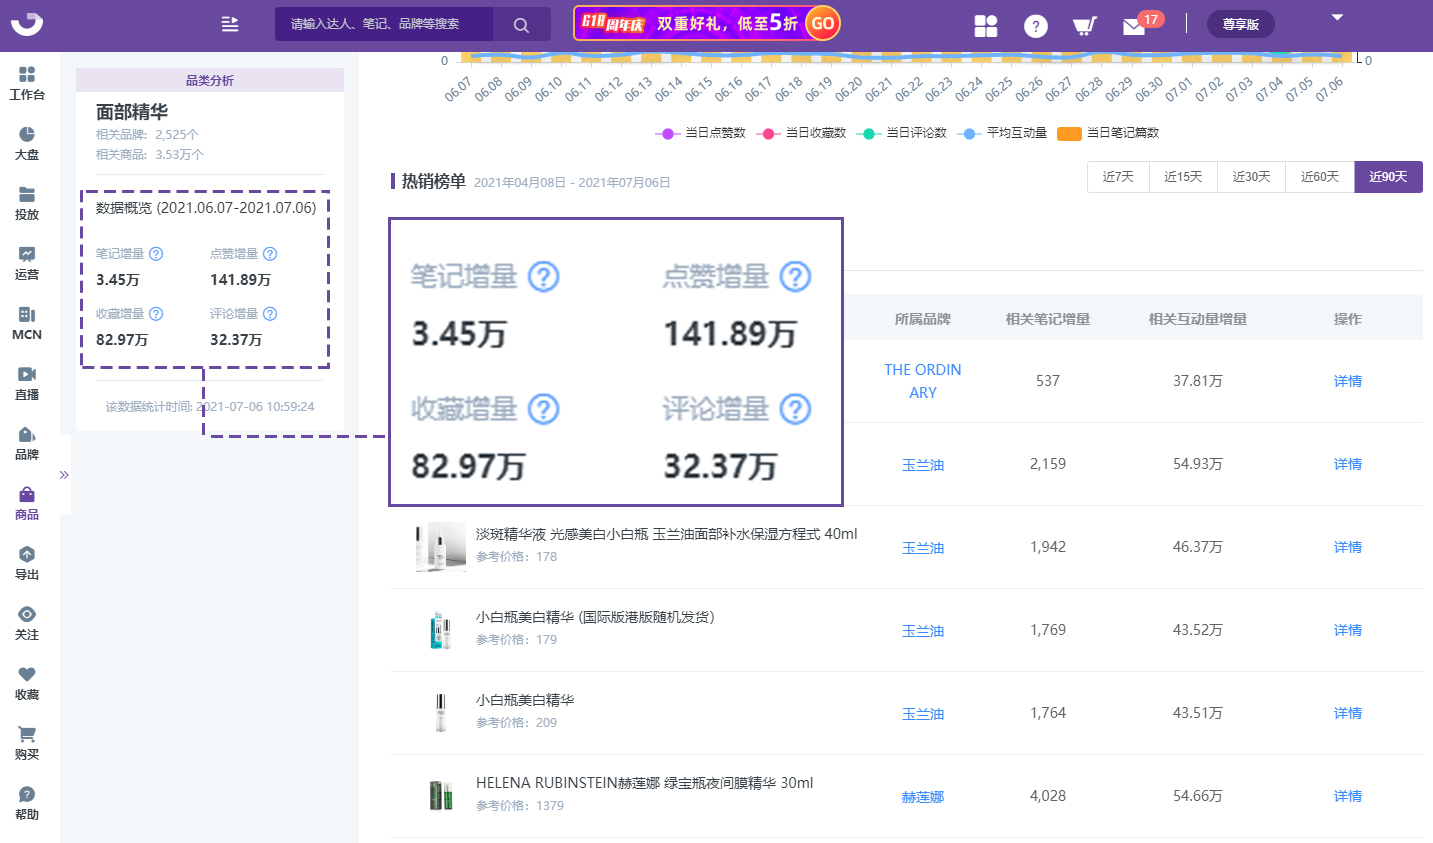1433x843 pixels.
Task: Select the 近60天 range tab
Action: click(1320, 177)
